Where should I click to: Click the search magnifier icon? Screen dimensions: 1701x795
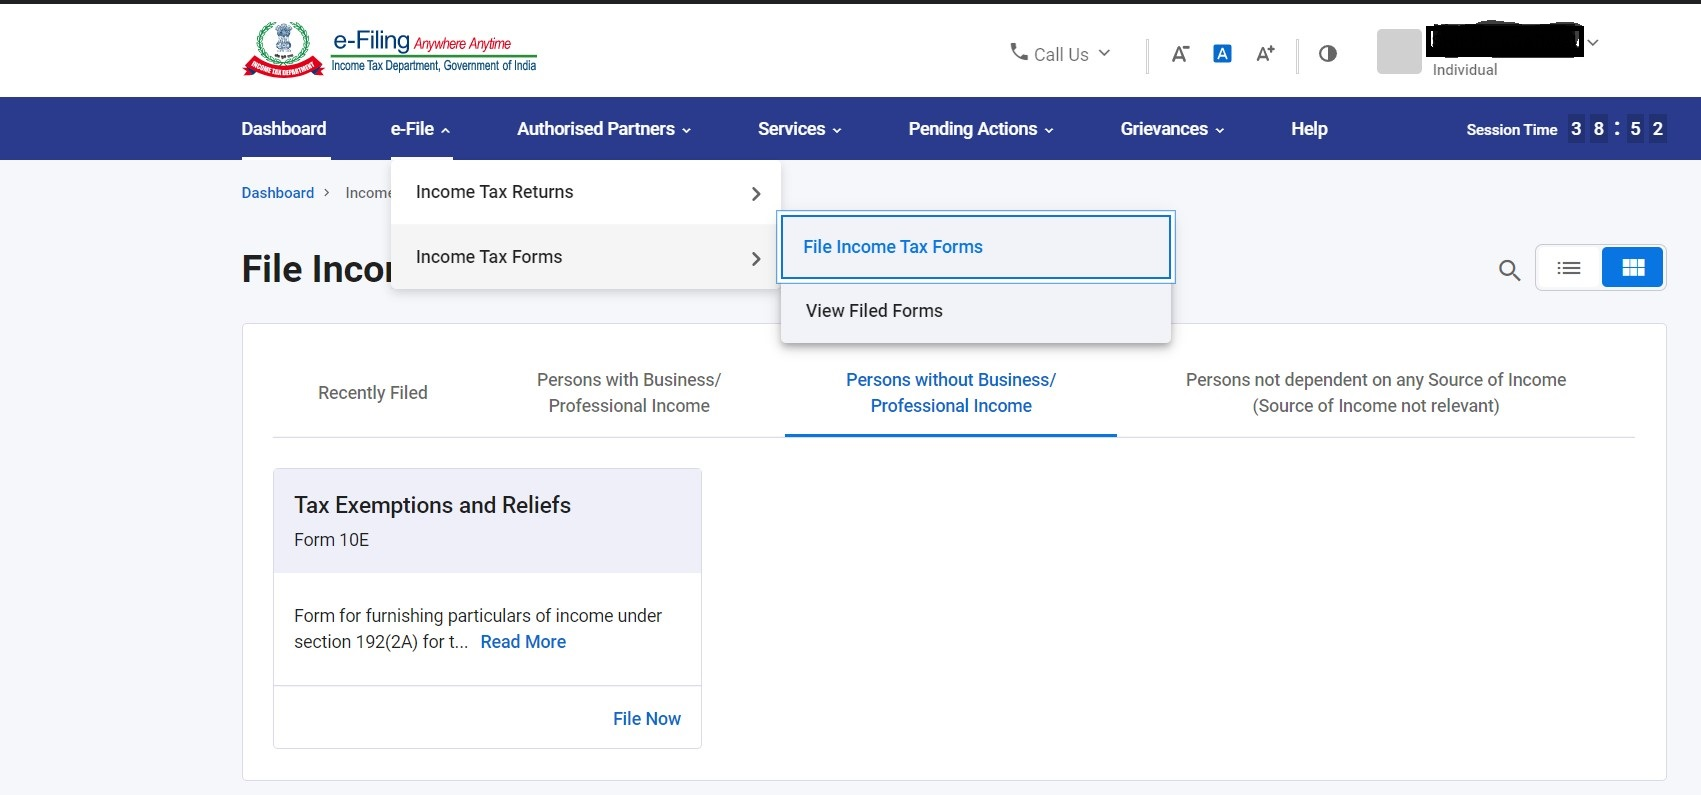point(1509,270)
